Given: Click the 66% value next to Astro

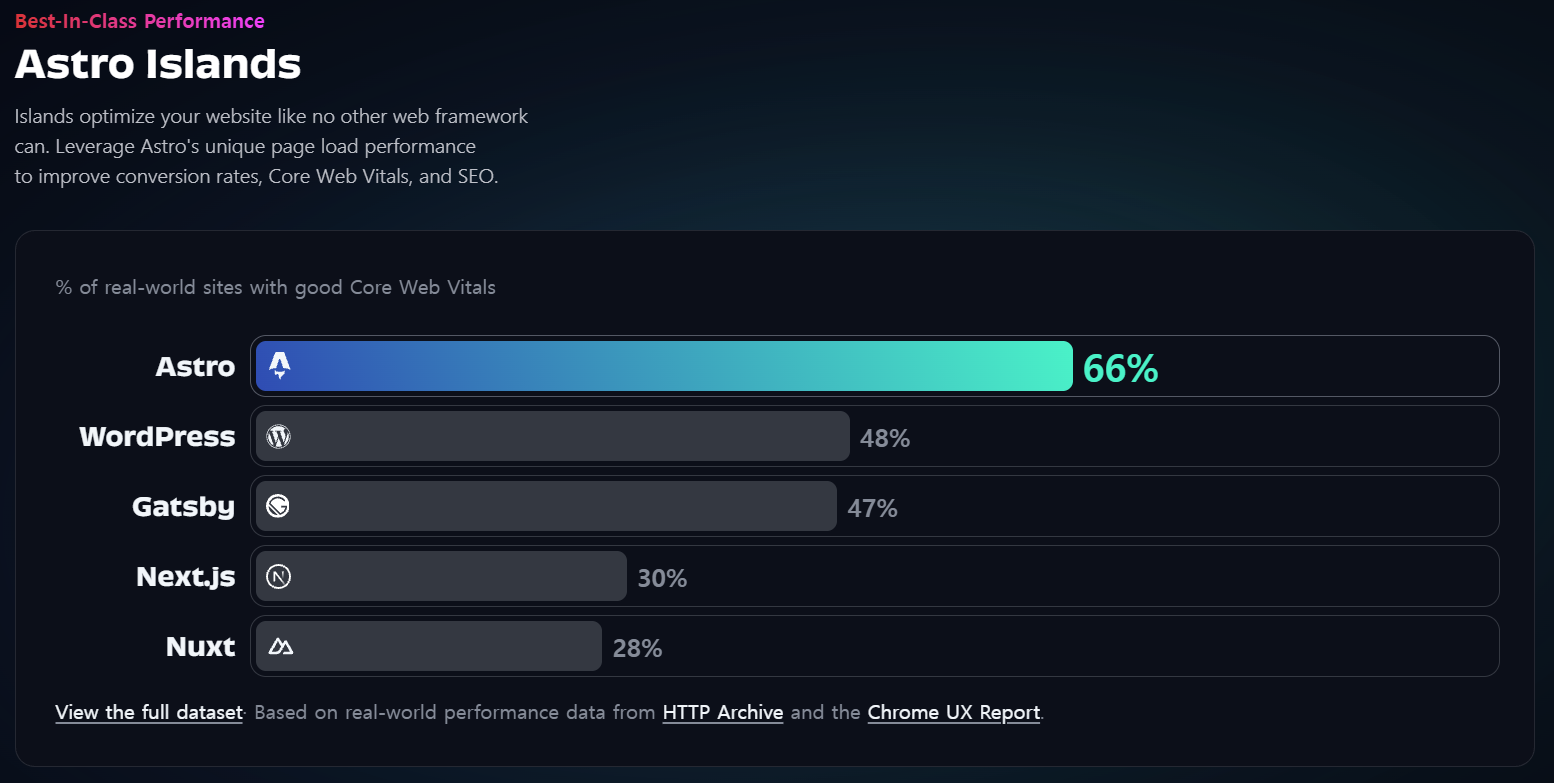Looking at the screenshot, I should click(x=1120, y=368).
